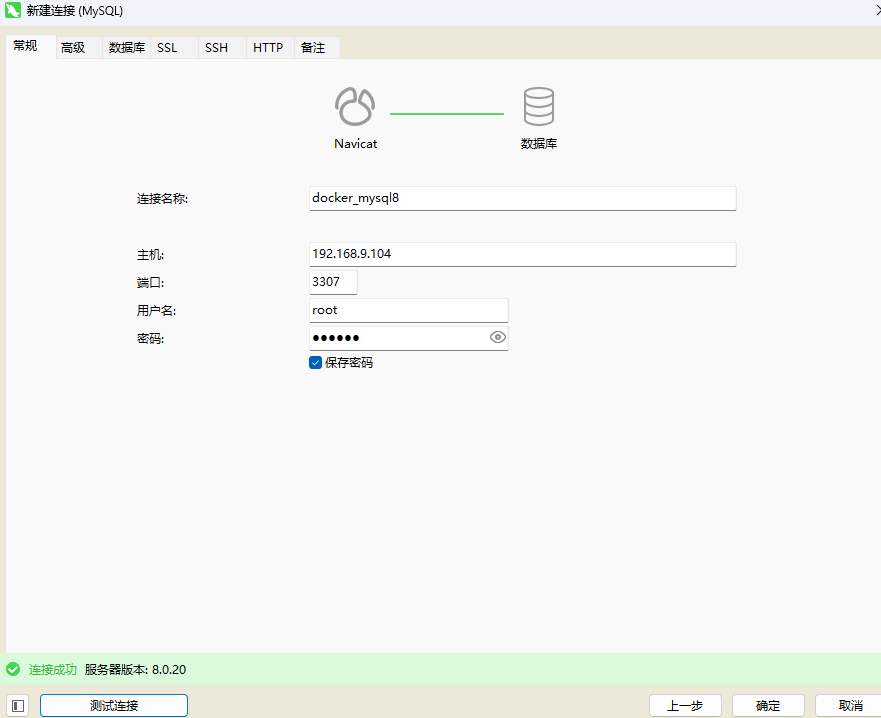This screenshot has height=718, width=881.
Task: Toggle the 保存密码 checkbox
Action: (x=315, y=362)
